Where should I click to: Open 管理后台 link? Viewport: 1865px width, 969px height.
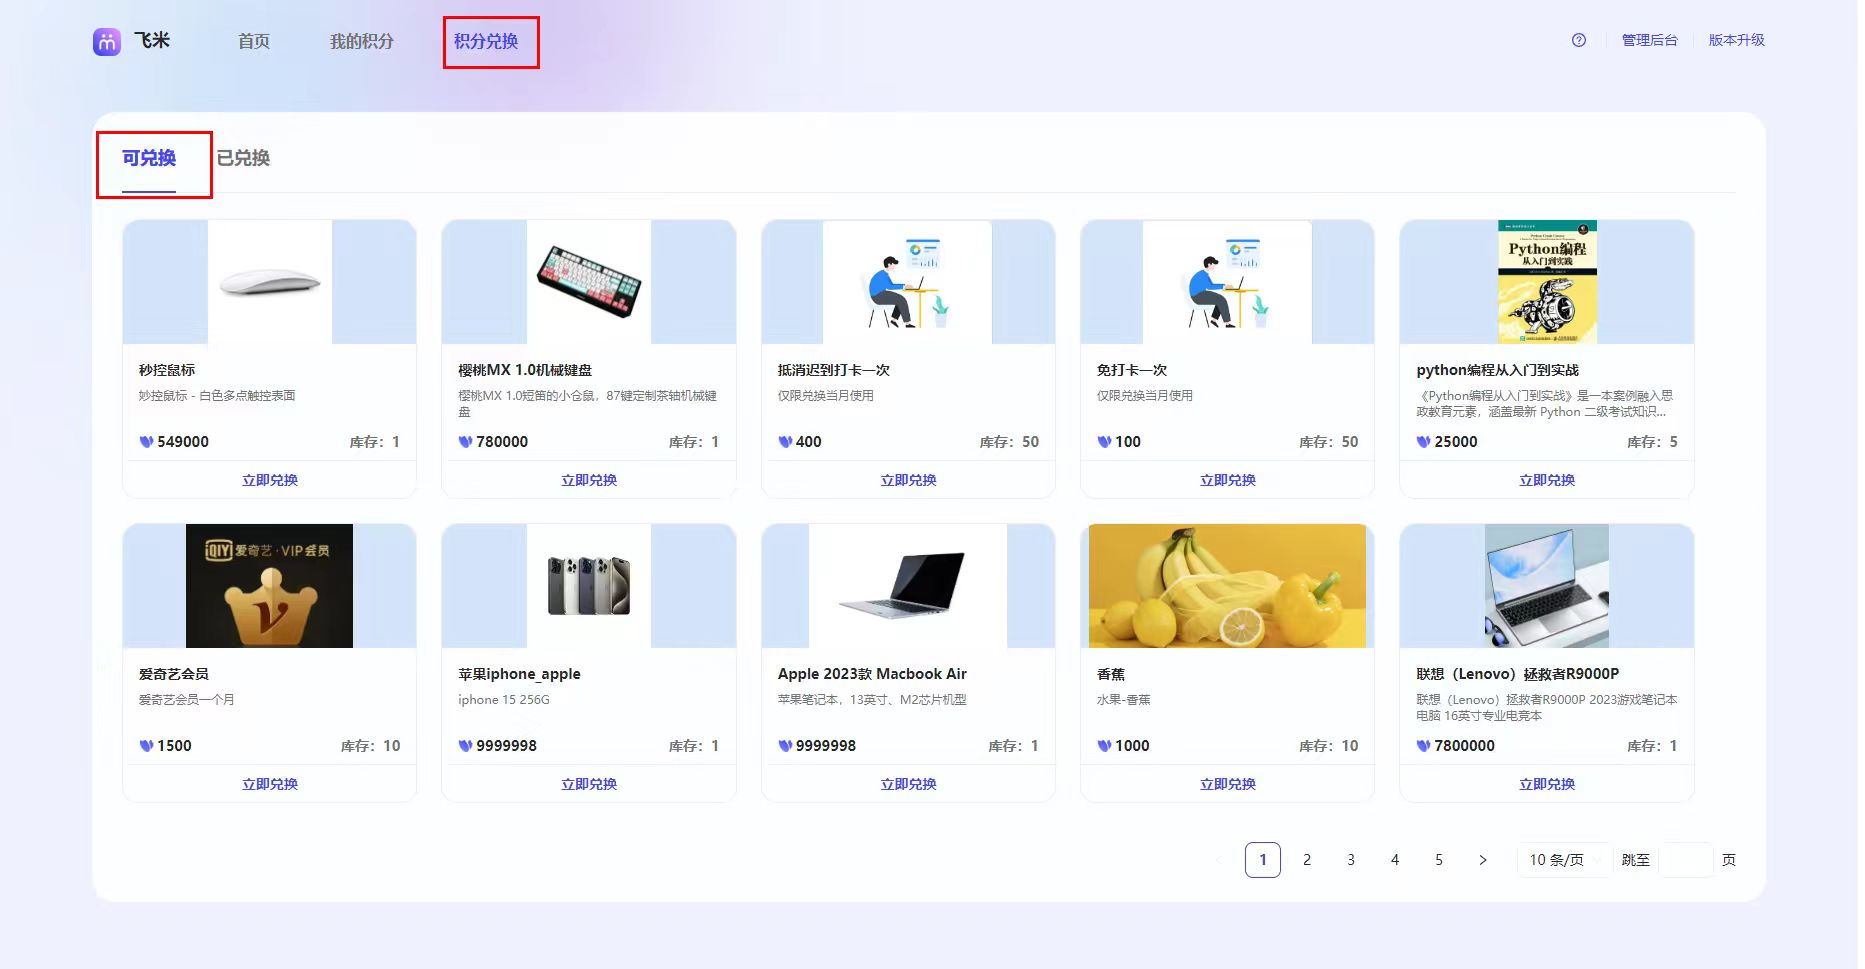pos(1650,40)
